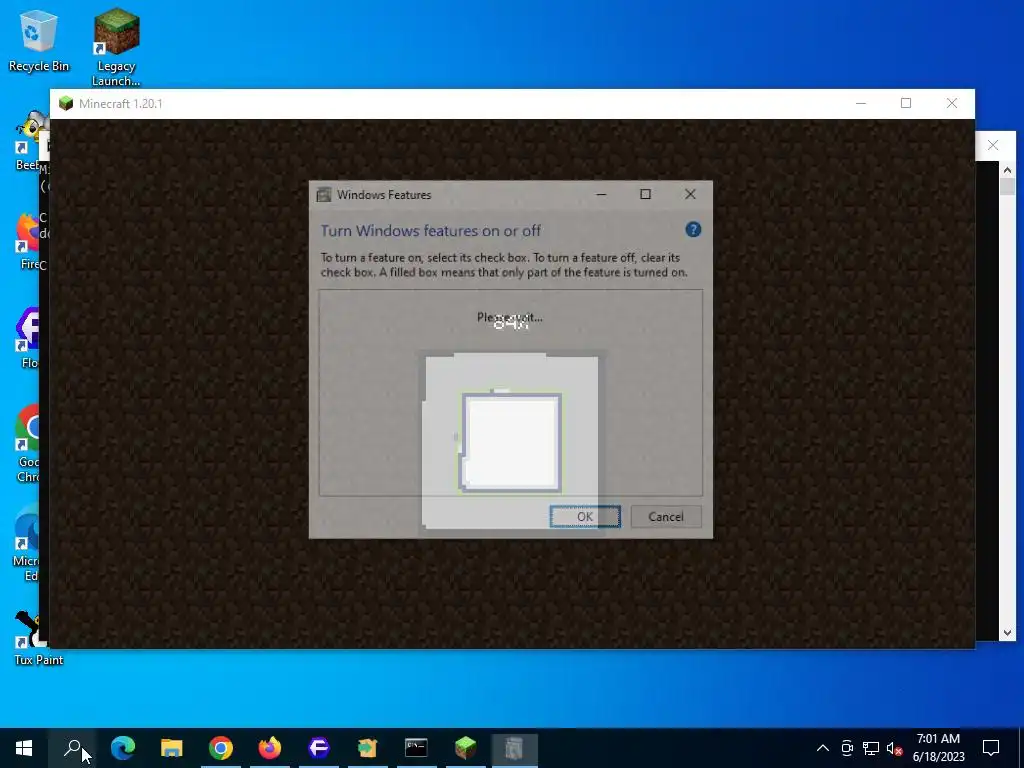Click OK in Windows Features dialog
Viewport: 1024px width, 768px height.
coord(584,517)
